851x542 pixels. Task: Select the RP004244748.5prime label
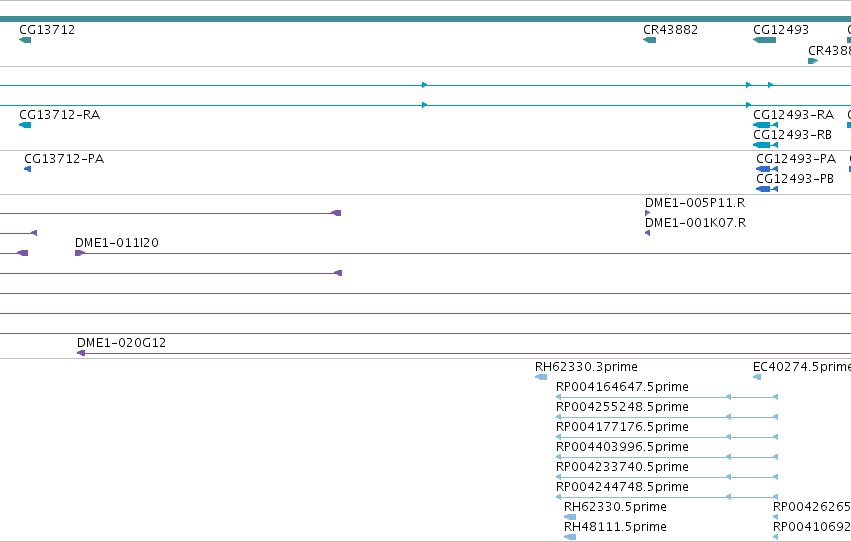623,487
